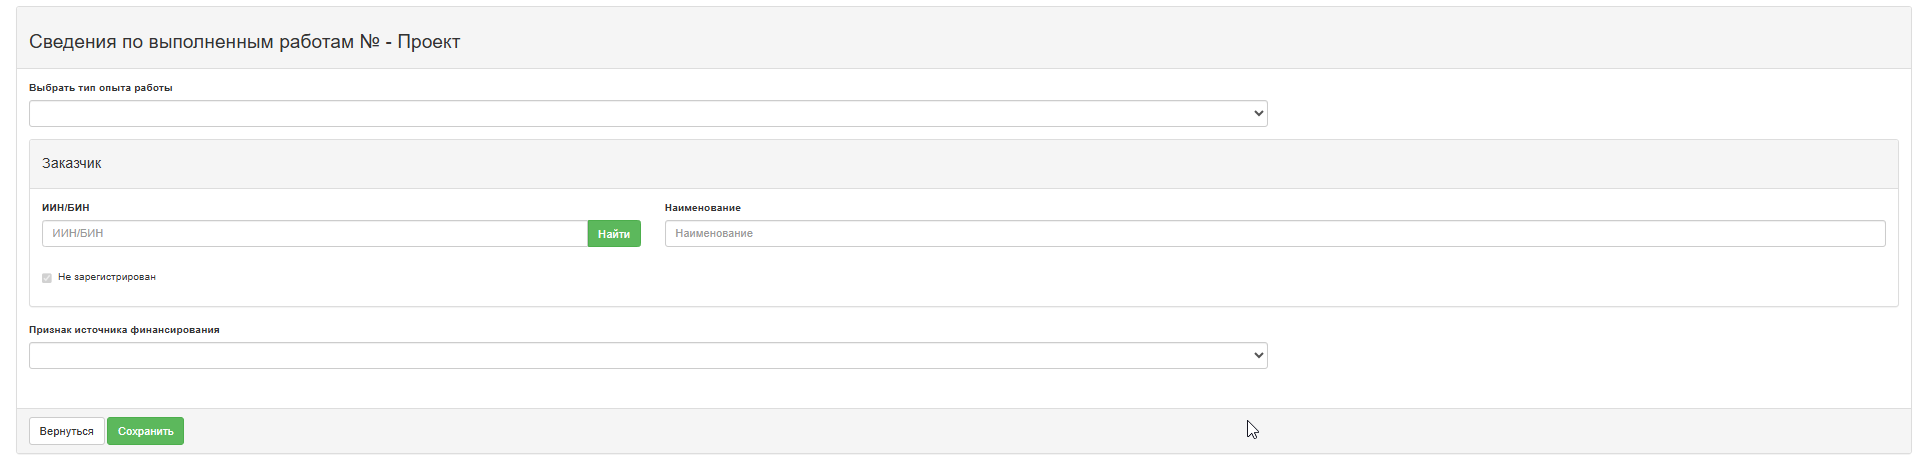Click the 'Заказчик' panel heading
The image size is (1914, 455).
tap(72, 163)
